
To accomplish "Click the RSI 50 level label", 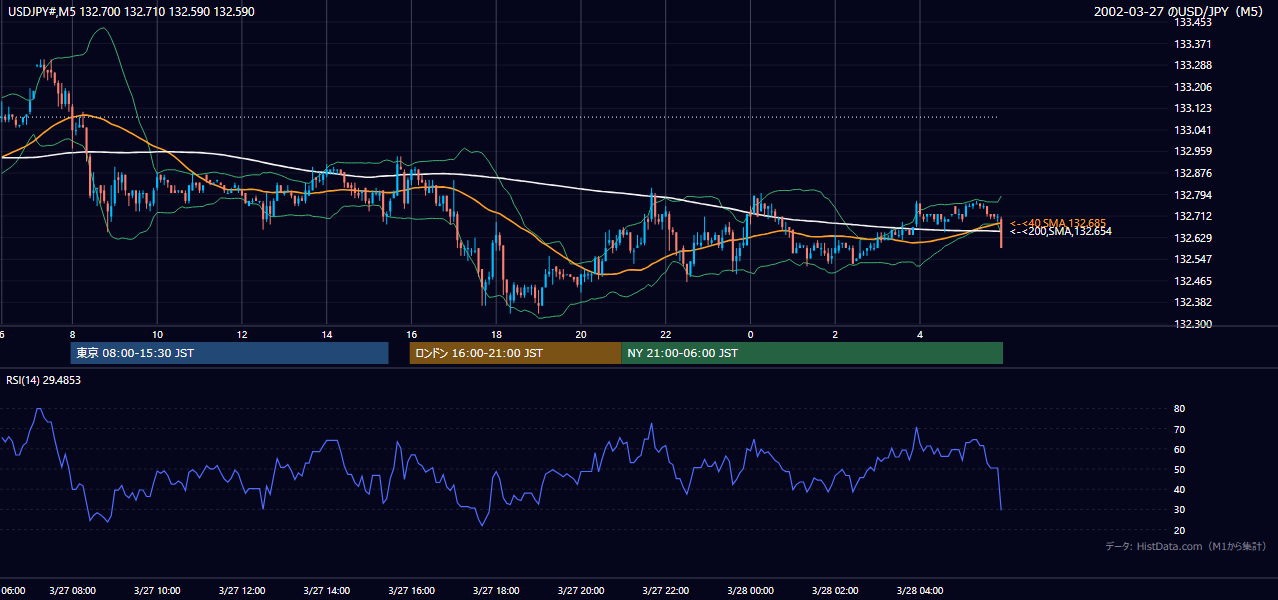I will point(1179,469).
